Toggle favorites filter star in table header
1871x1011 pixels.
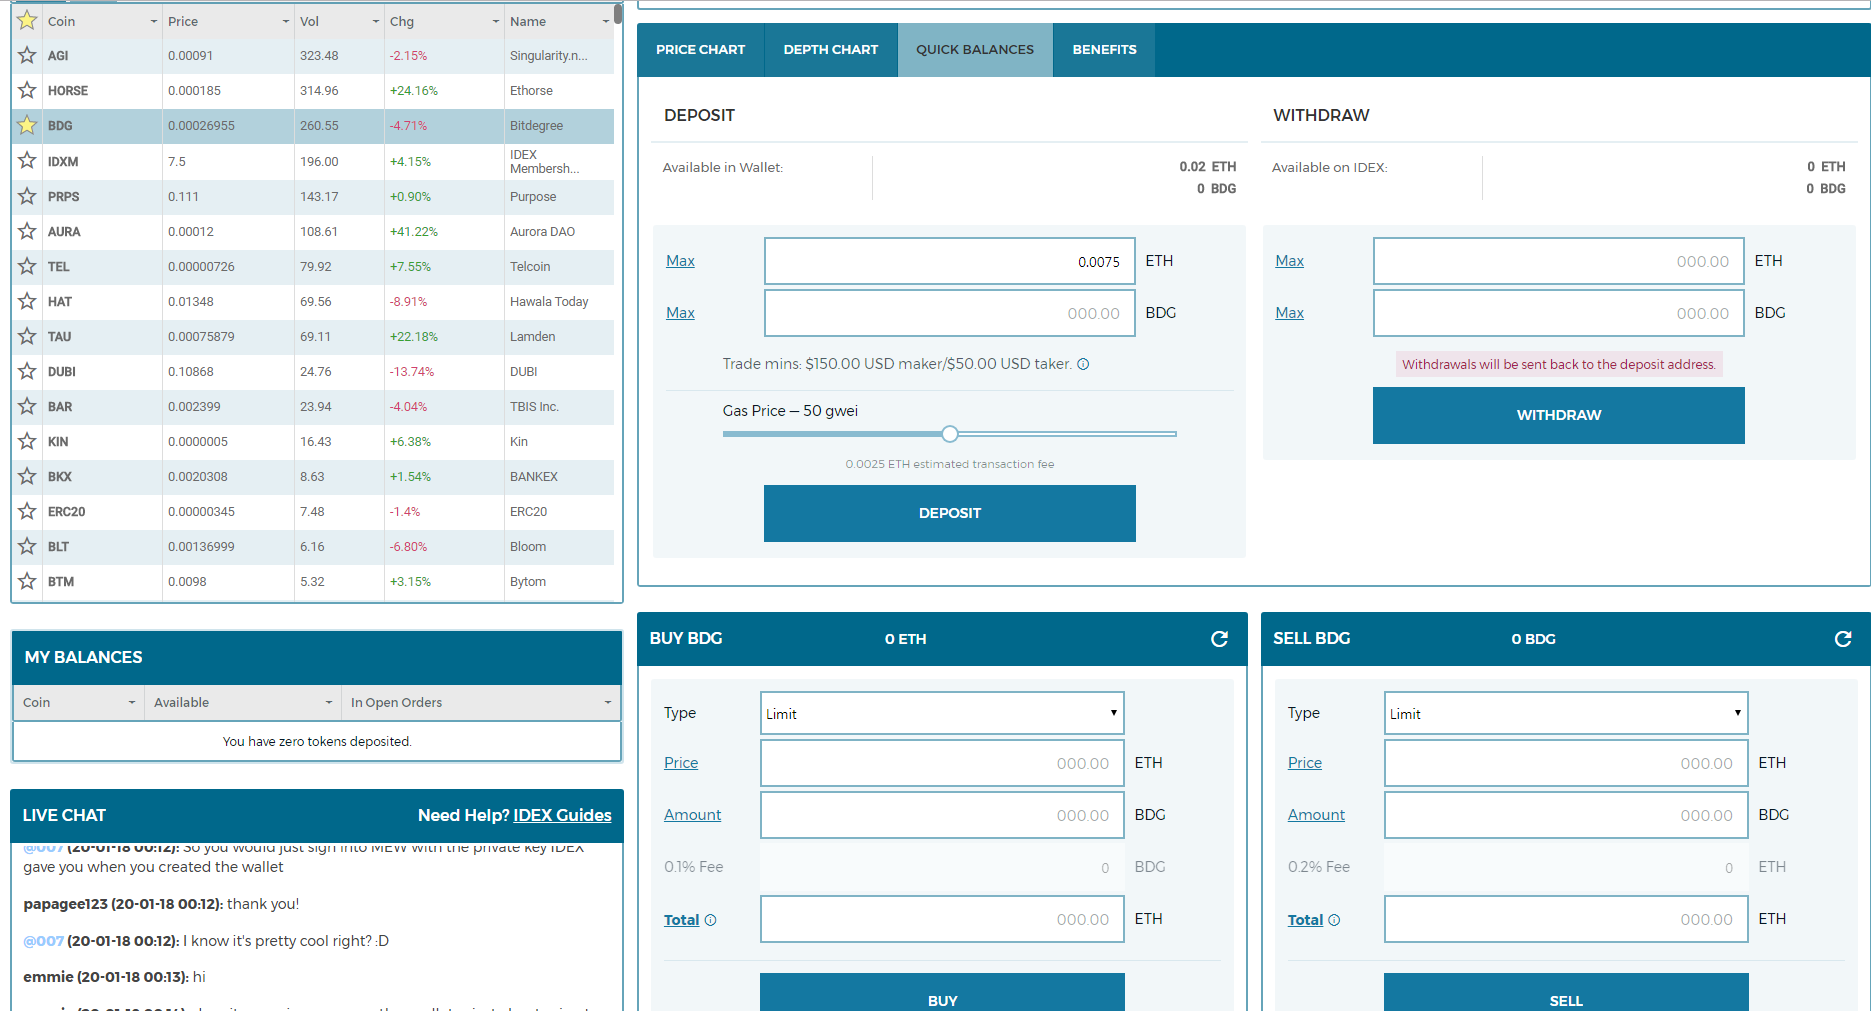[x=27, y=21]
